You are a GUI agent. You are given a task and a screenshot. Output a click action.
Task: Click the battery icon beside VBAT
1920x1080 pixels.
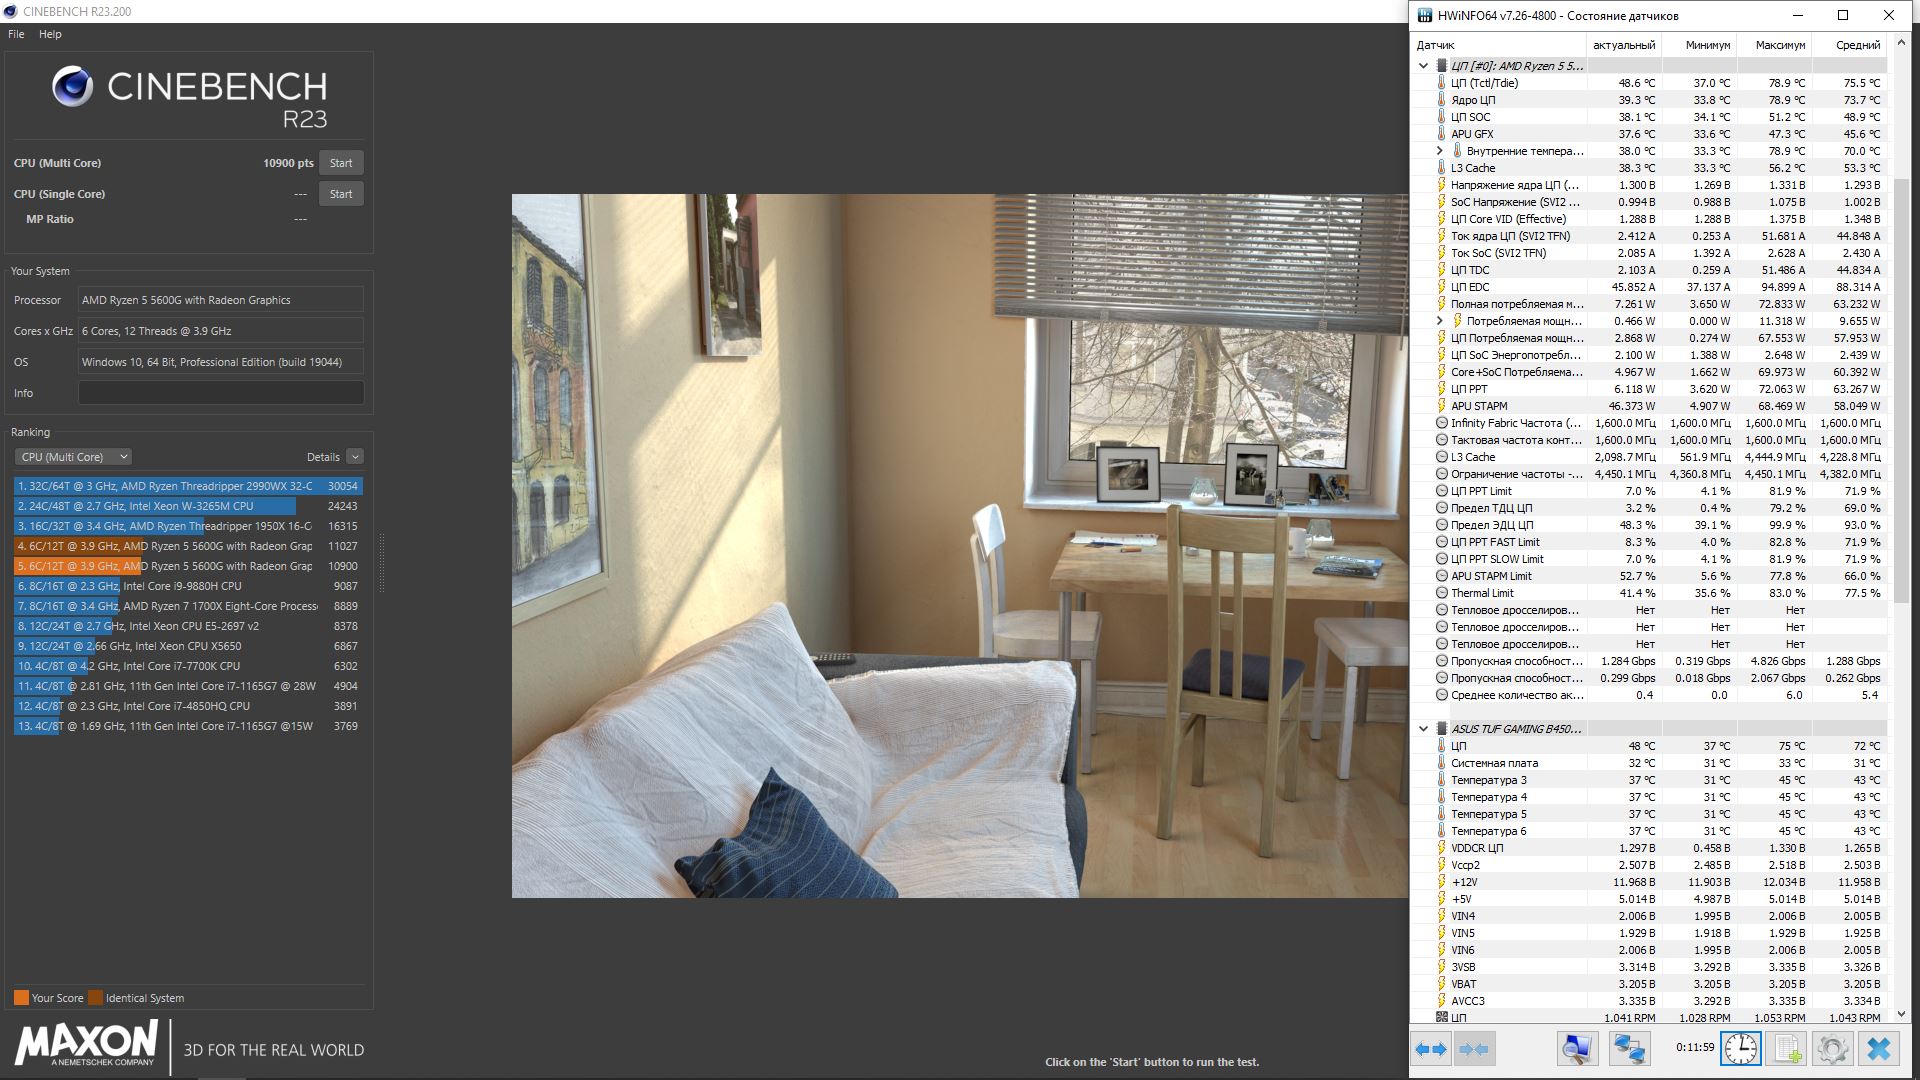[1442, 984]
